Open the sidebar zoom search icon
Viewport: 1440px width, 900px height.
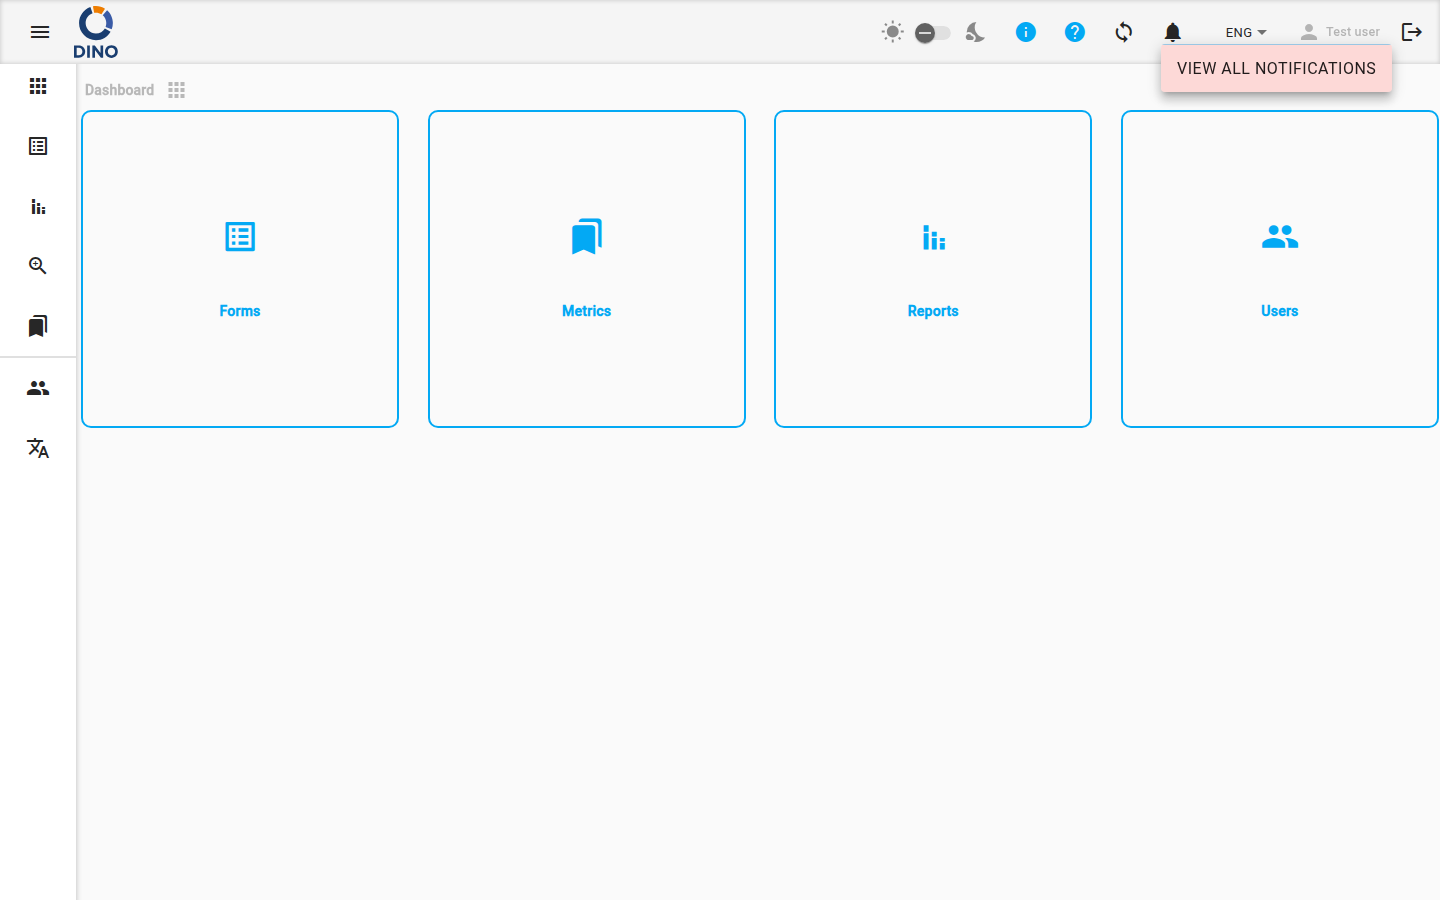click(38, 266)
